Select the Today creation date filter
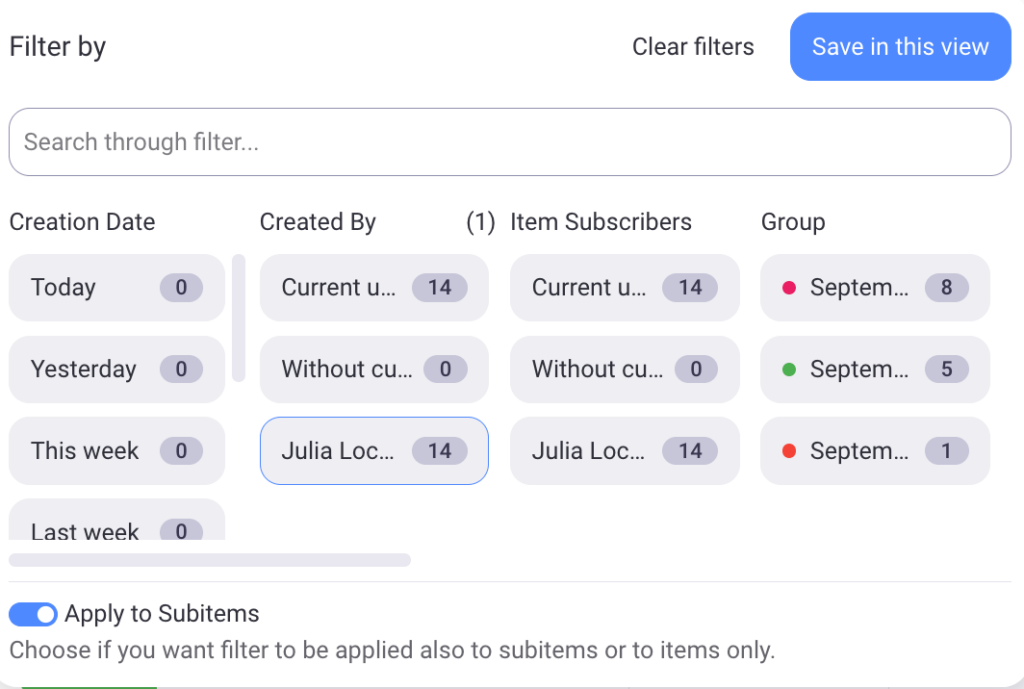 tap(116, 288)
